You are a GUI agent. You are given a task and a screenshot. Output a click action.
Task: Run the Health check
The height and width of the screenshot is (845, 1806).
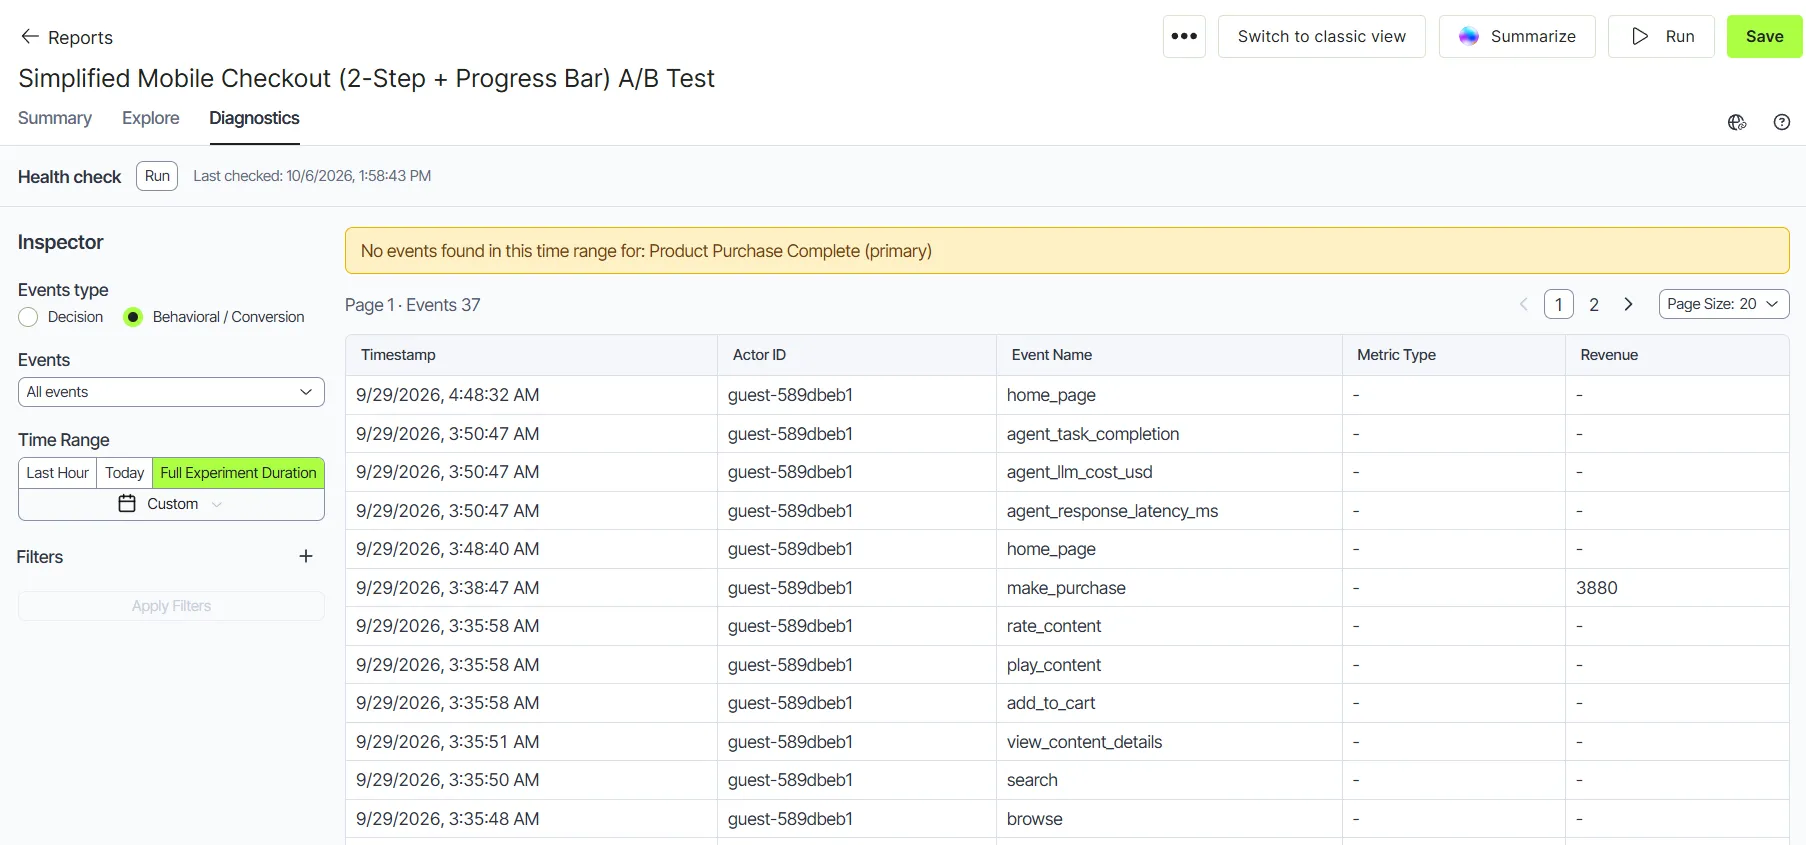(157, 176)
